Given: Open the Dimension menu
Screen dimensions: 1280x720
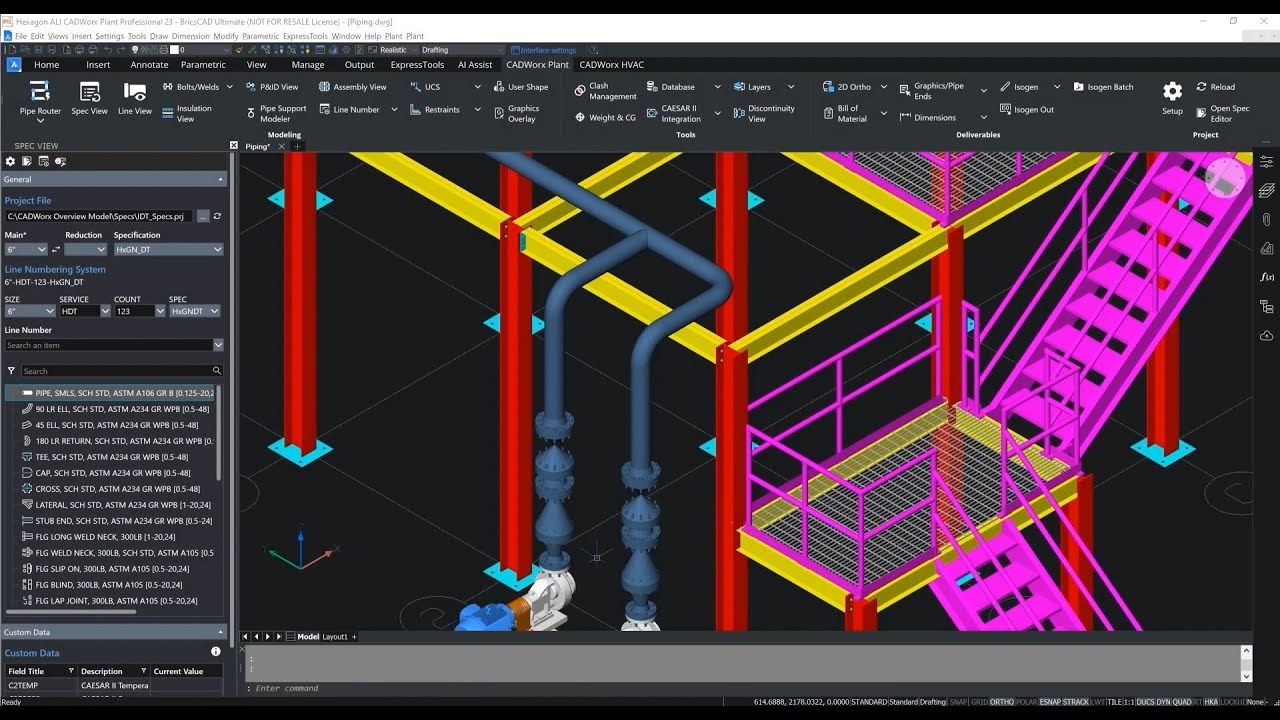Looking at the screenshot, I should tap(191, 36).
